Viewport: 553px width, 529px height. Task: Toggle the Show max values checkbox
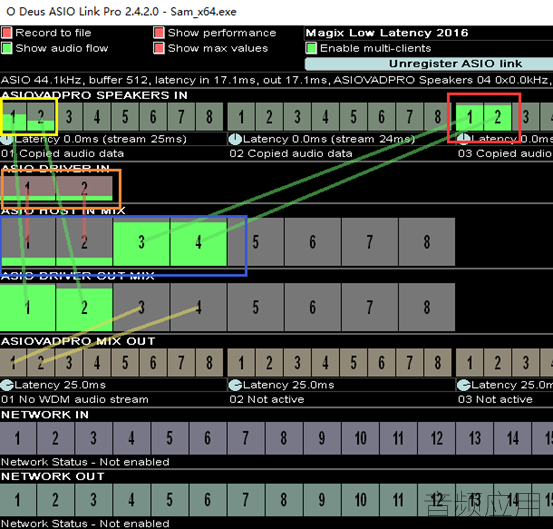click(159, 48)
